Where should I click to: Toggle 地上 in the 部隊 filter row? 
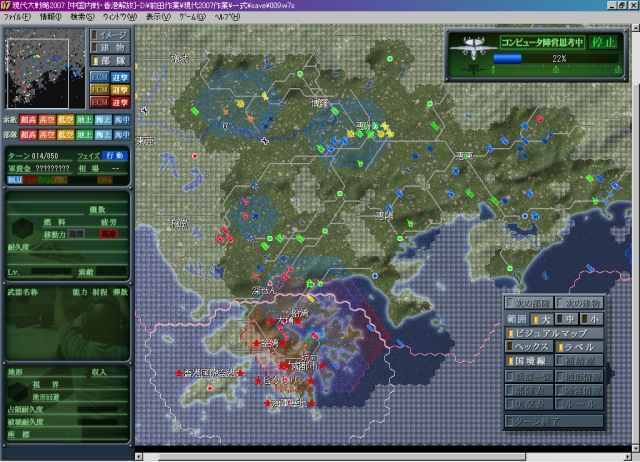tap(84, 135)
